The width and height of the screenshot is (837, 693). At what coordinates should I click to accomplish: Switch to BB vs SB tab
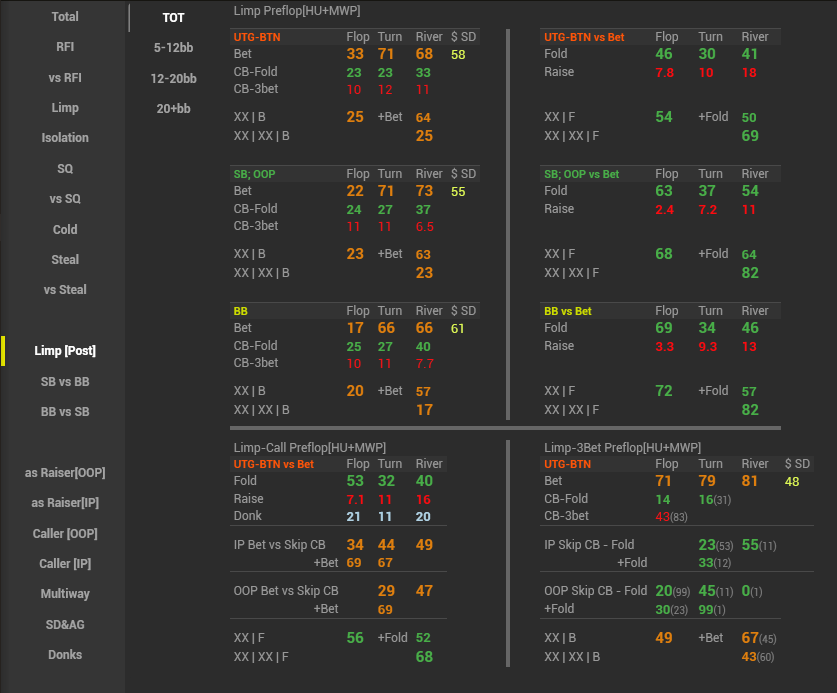65,412
